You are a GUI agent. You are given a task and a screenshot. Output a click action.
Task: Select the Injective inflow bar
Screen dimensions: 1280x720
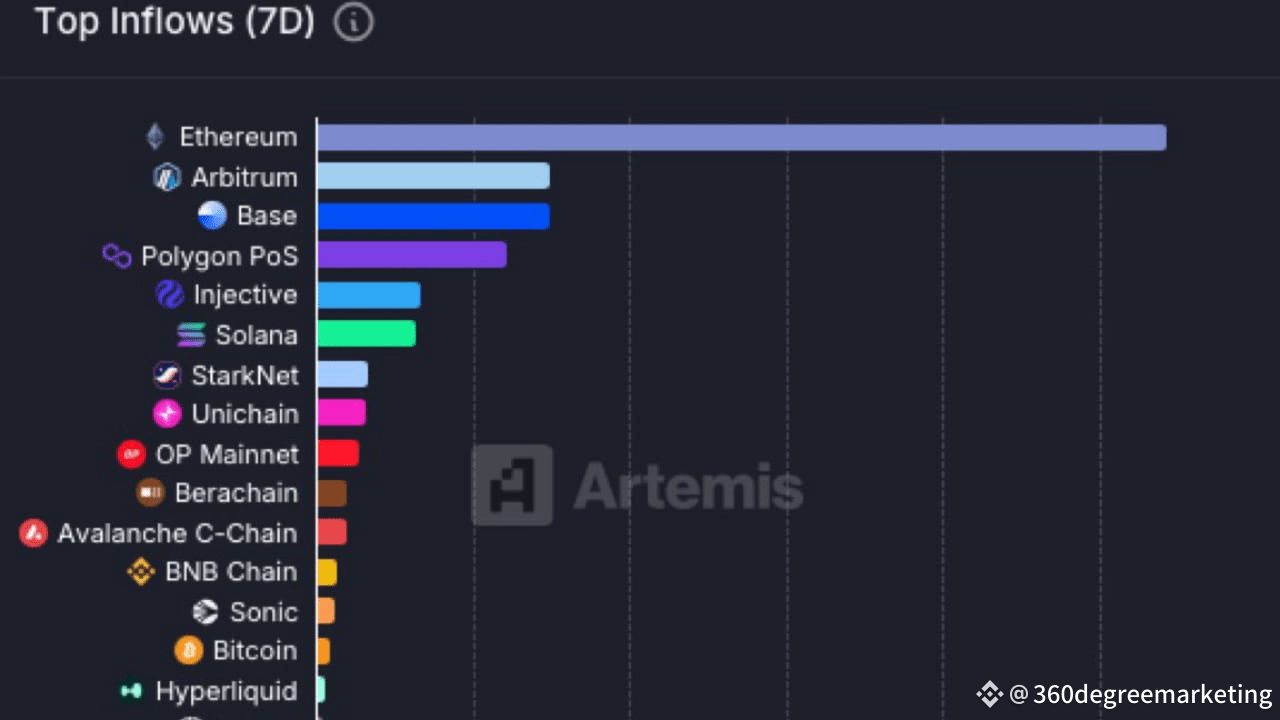pos(369,295)
